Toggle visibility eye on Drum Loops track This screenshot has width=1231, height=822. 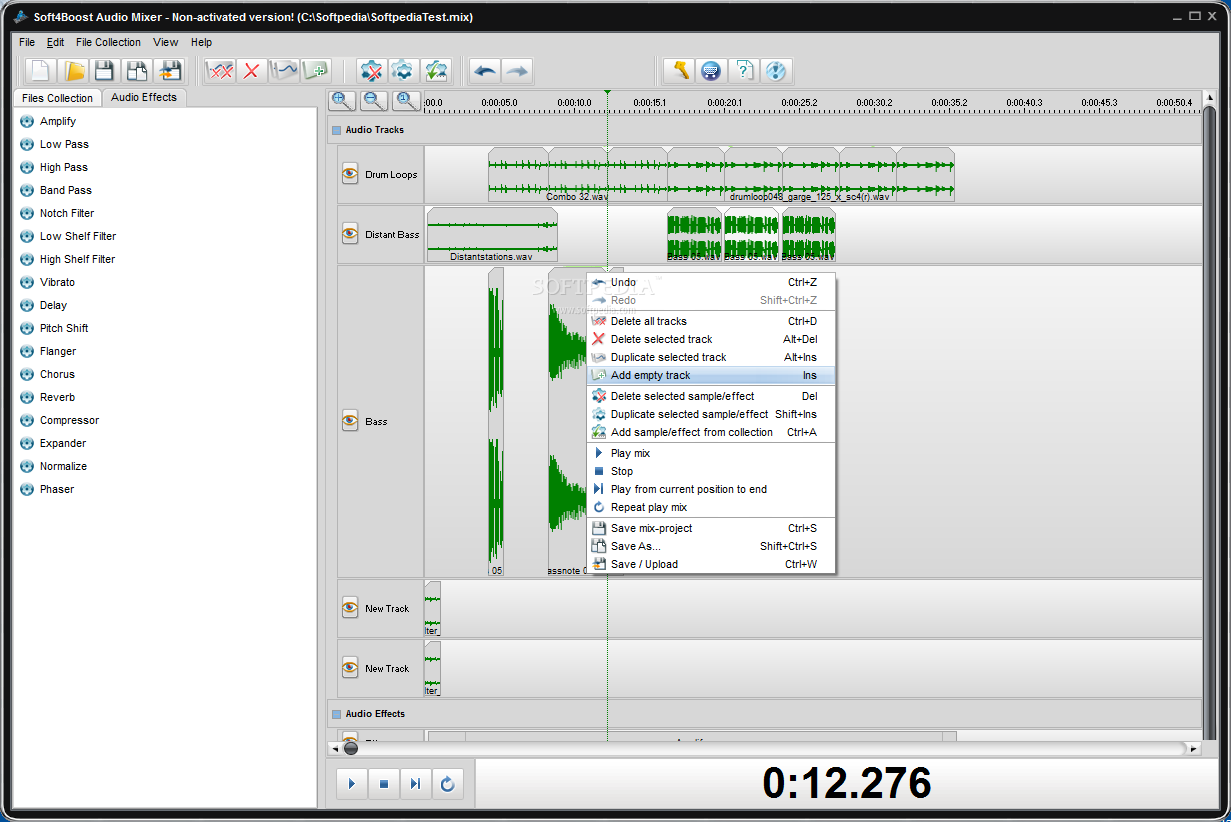click(x=350, y=174)
